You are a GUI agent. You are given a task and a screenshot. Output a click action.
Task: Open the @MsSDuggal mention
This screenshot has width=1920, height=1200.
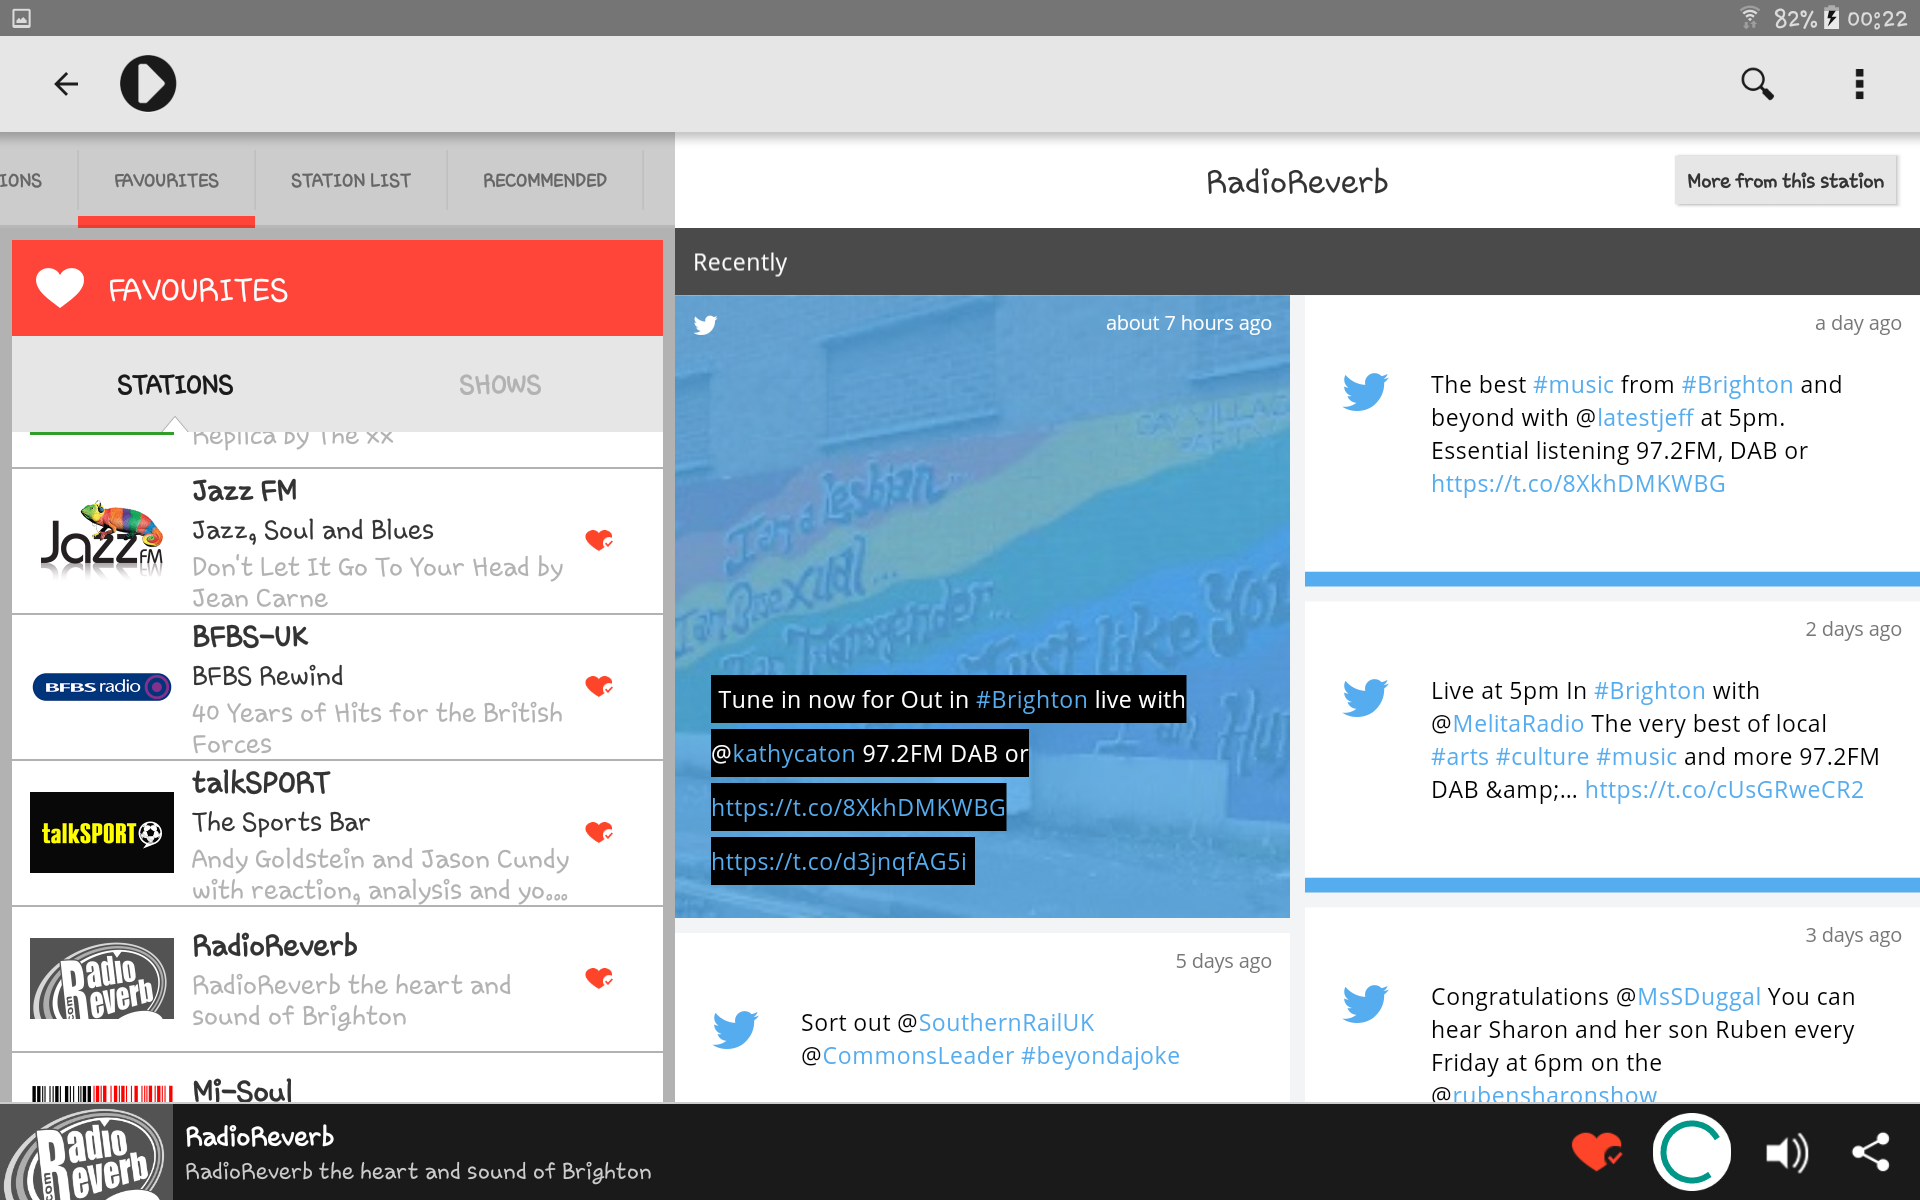pyautogui.click(x=1689, y=997)
